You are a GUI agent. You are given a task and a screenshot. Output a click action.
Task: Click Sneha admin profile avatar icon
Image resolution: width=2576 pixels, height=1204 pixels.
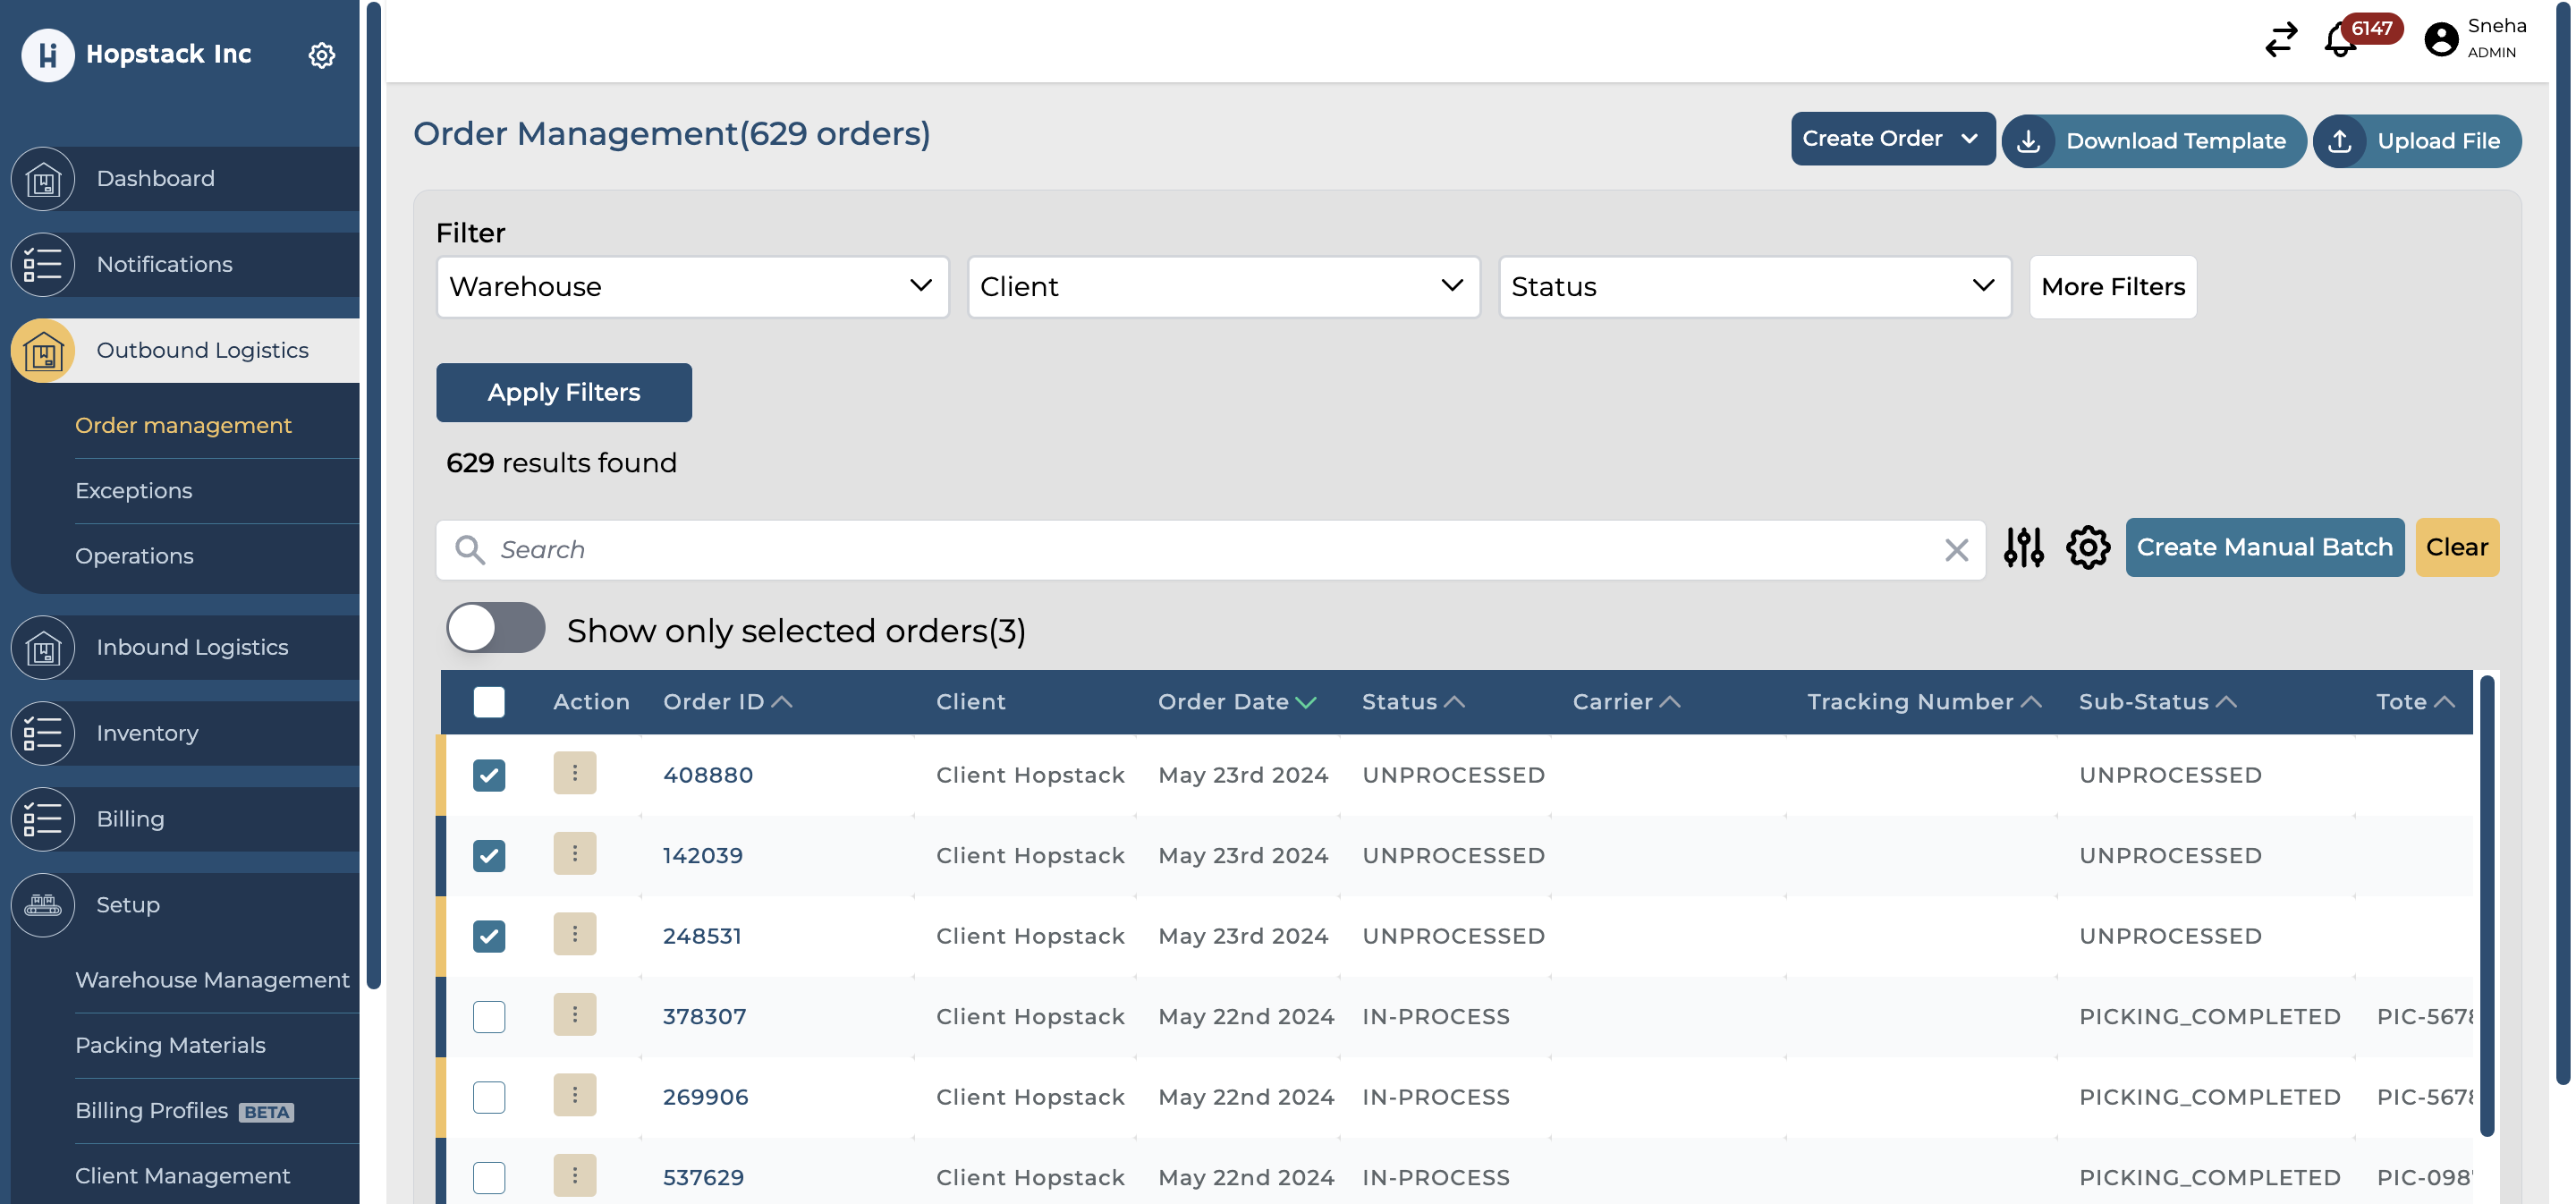pos(2441,40)
